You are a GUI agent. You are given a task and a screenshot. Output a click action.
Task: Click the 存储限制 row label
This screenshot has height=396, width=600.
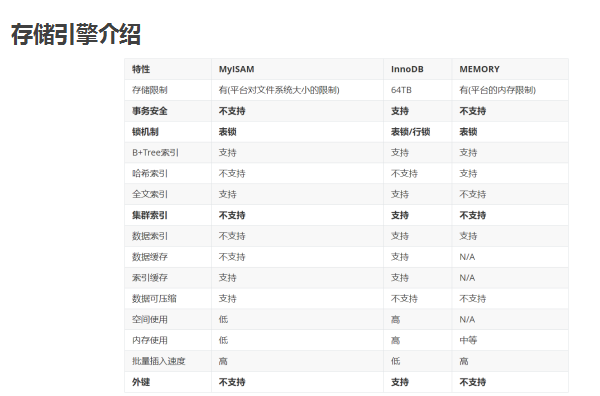[150, 90]
